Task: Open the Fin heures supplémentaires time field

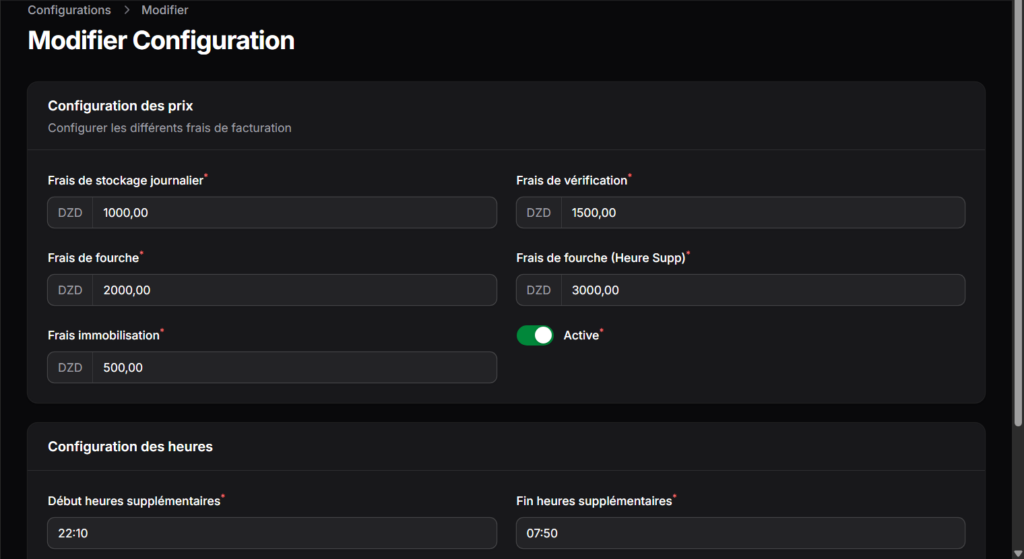Action: pyautogui.click(x=740, y=533)
